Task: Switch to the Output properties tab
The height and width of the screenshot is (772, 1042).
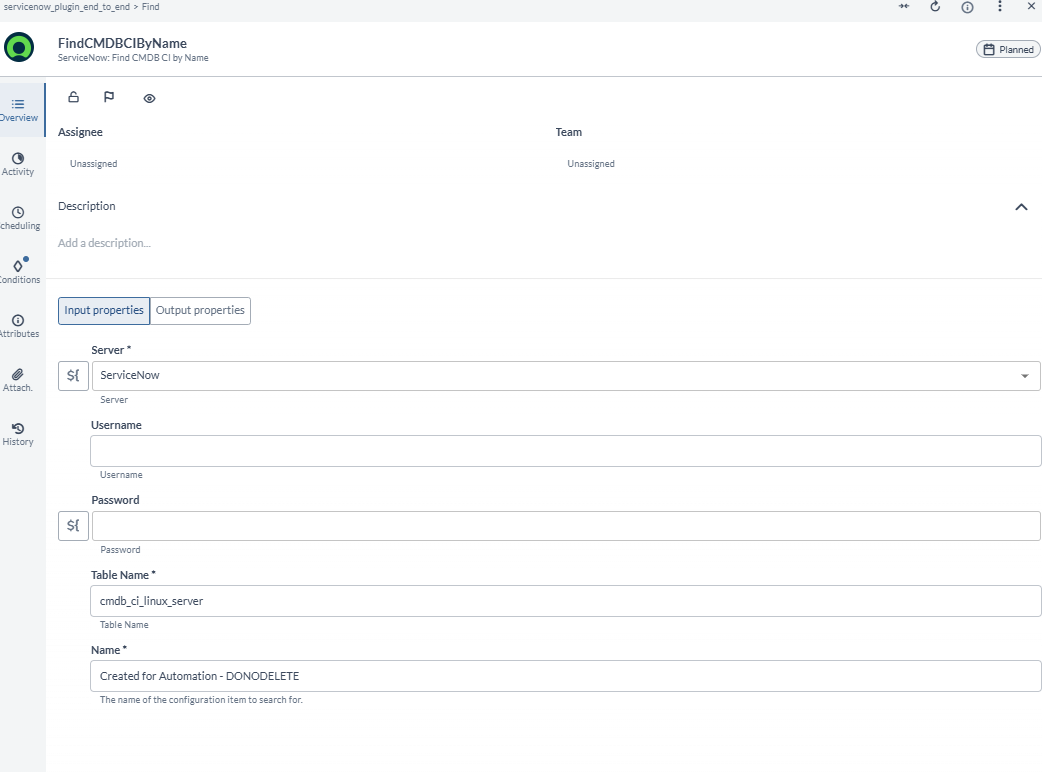Action: click(x=200, y=311)
